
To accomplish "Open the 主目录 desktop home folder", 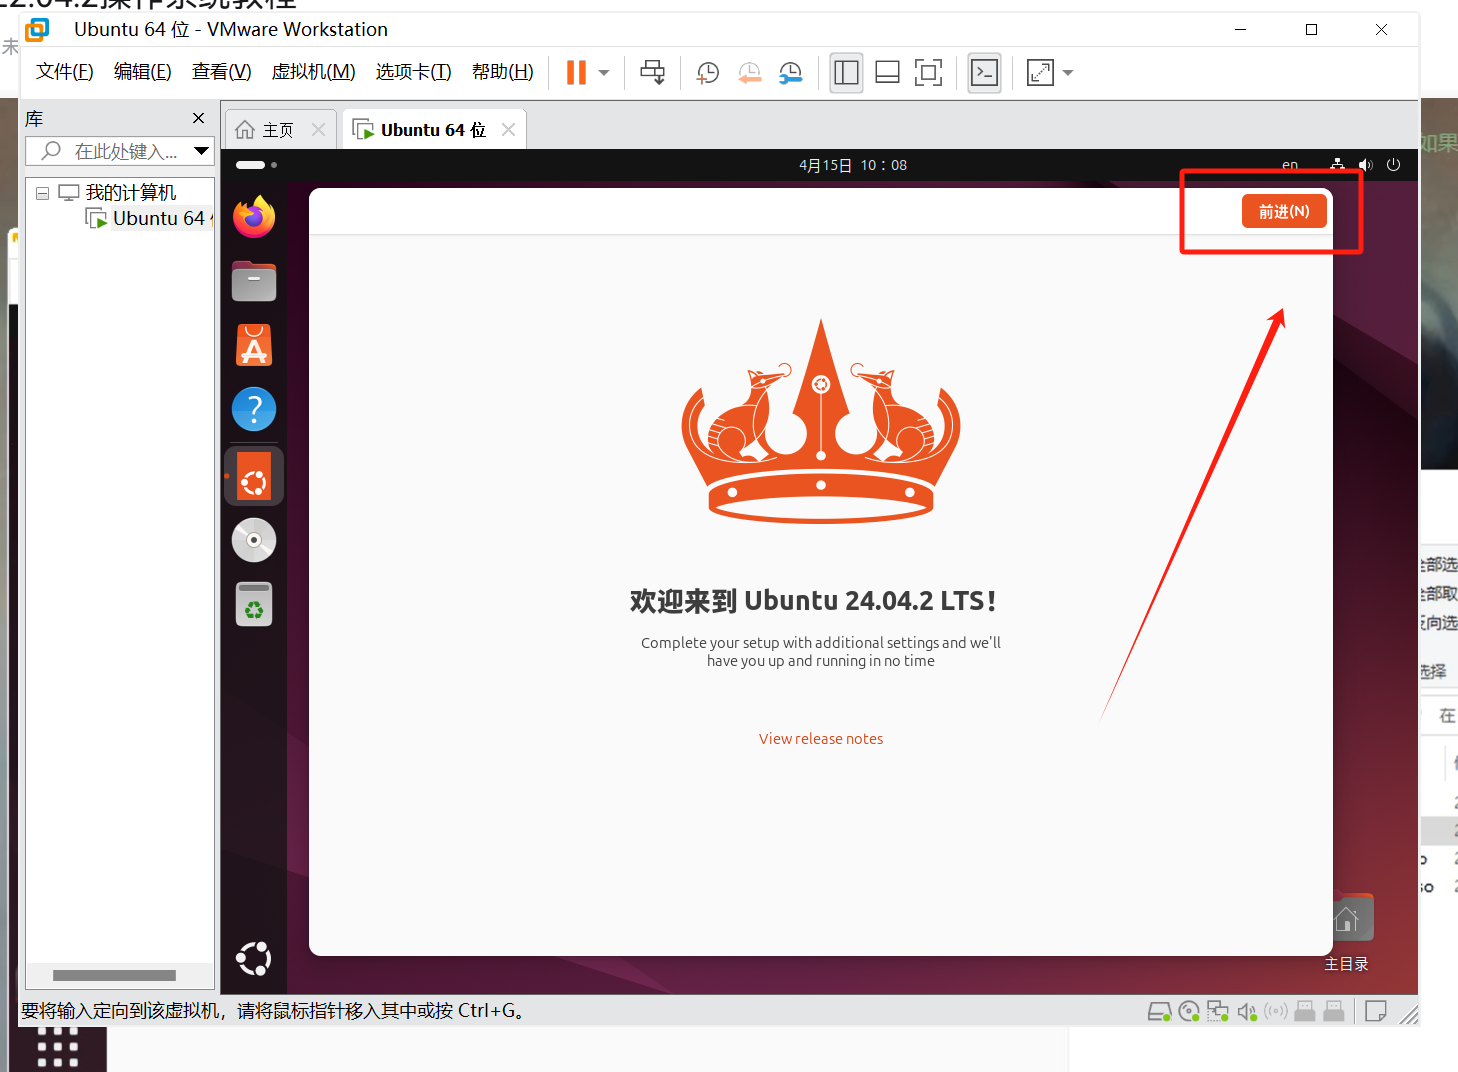I will click(x=1346, y=933).
